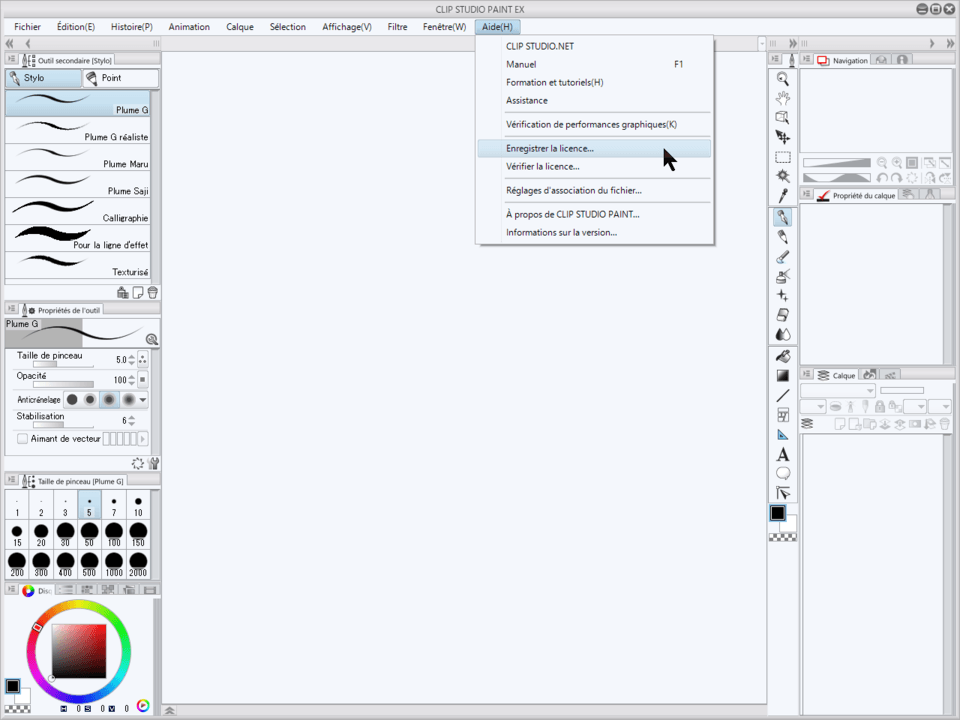Select the Fill bucket tool
Image resolution: width=960 pixels, height=720 pixels.
tap(782, 356)
